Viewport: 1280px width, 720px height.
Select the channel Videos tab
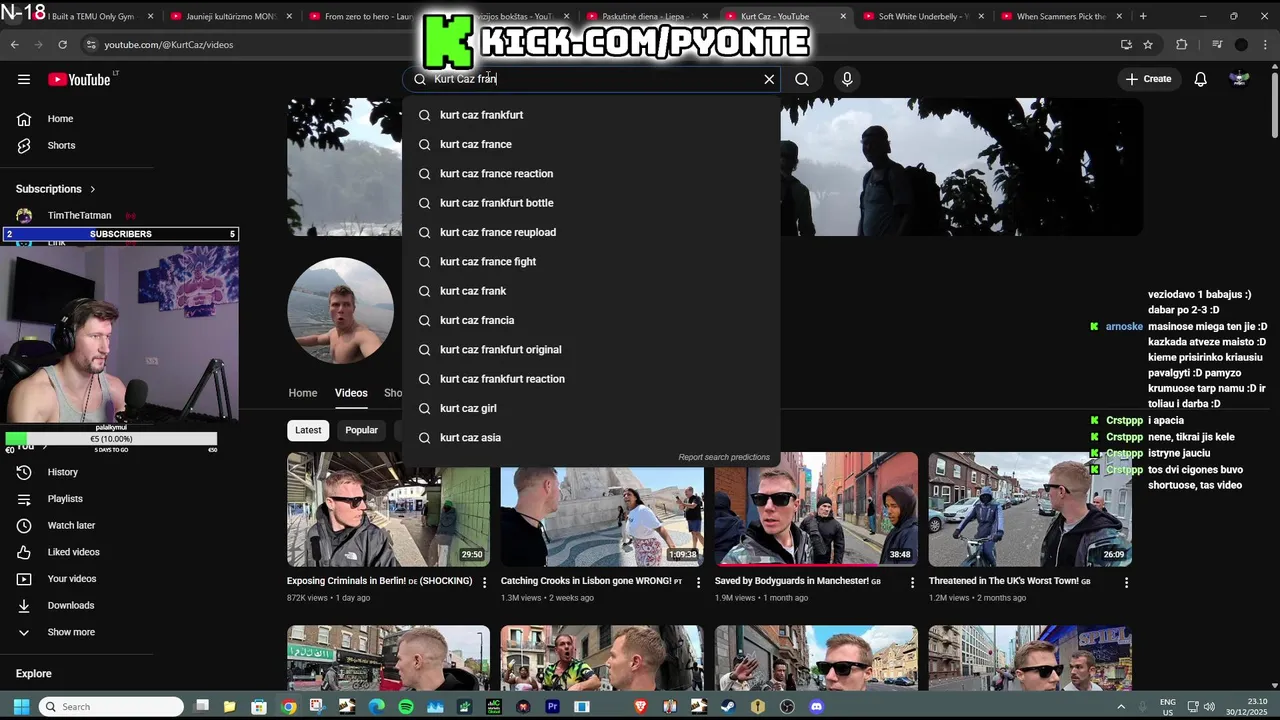[351, 393]
